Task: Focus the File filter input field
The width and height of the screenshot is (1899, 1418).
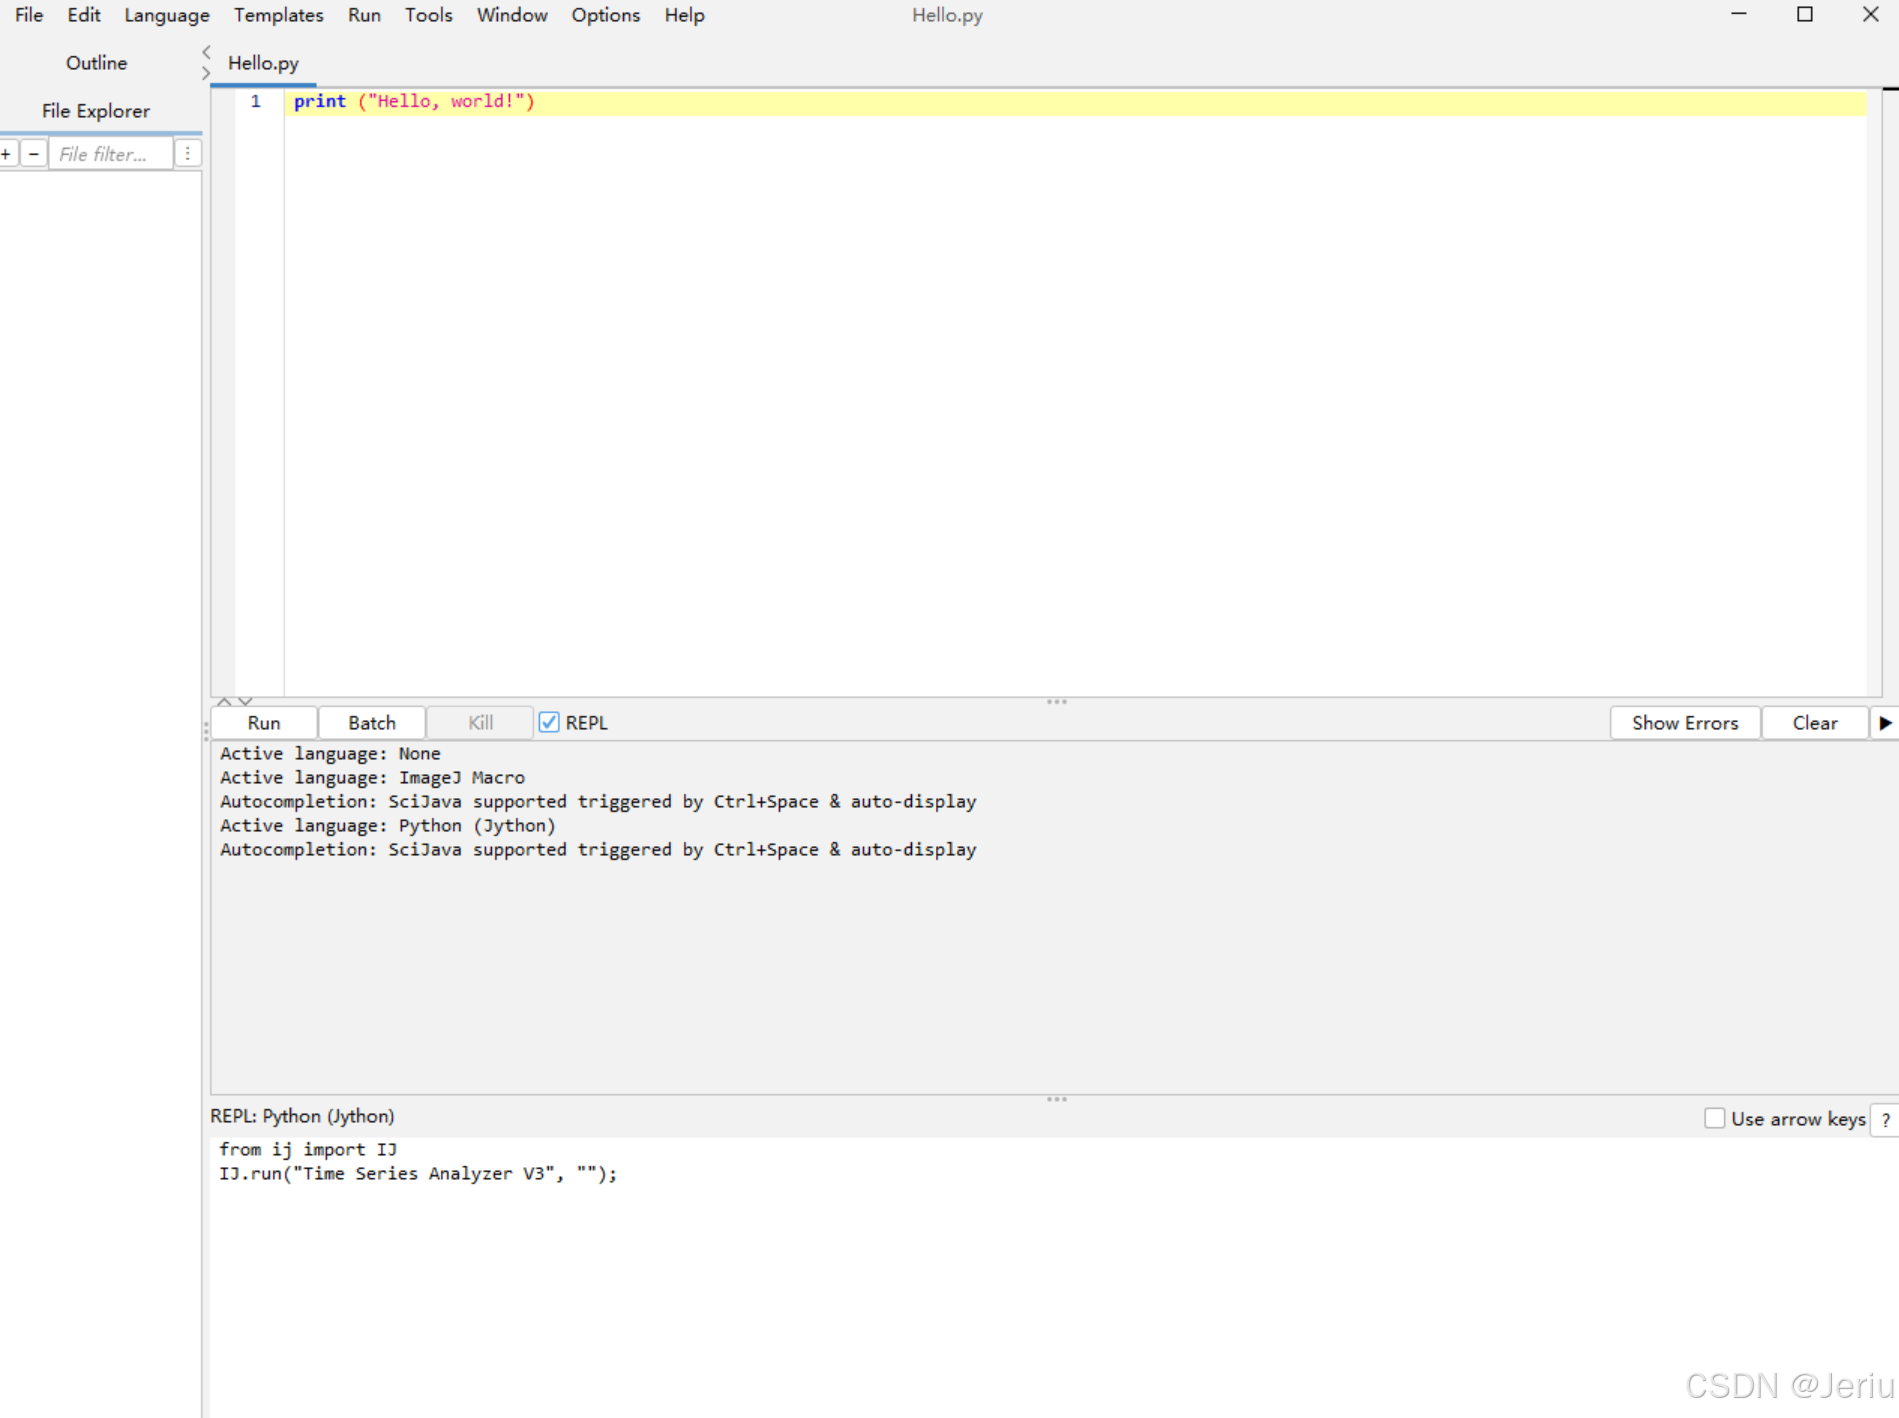Action: pos(111,154)
